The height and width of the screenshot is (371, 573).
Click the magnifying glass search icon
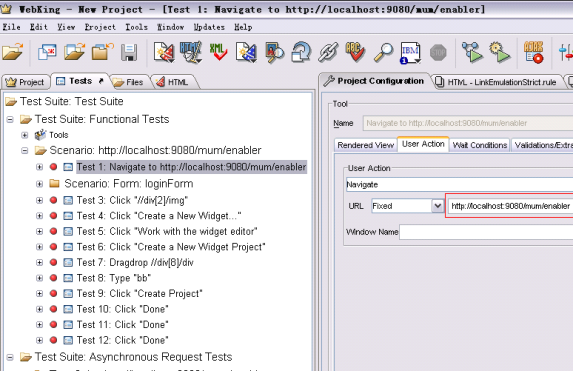coord(383,52)
